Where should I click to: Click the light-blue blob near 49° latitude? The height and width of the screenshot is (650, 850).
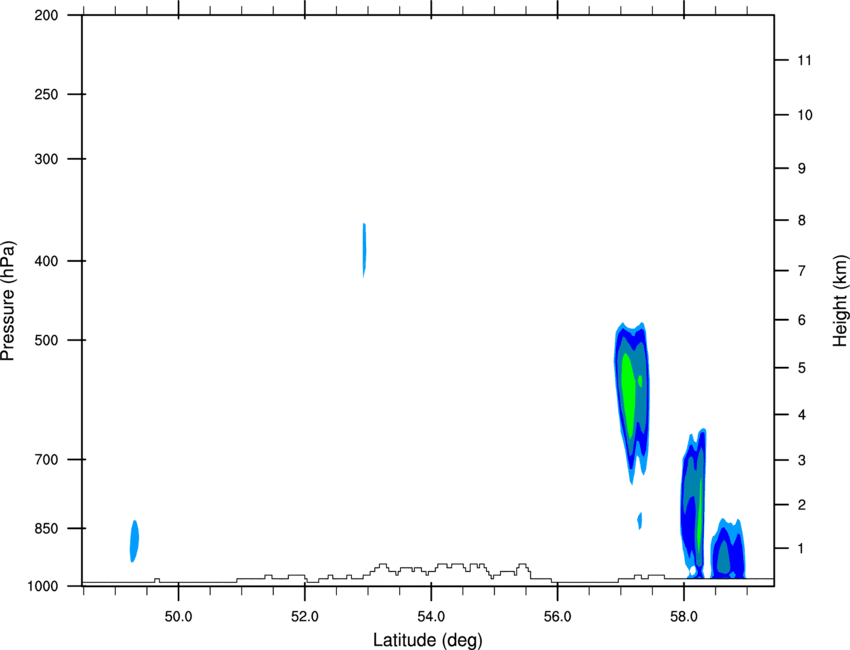click(x=134, y=541)
